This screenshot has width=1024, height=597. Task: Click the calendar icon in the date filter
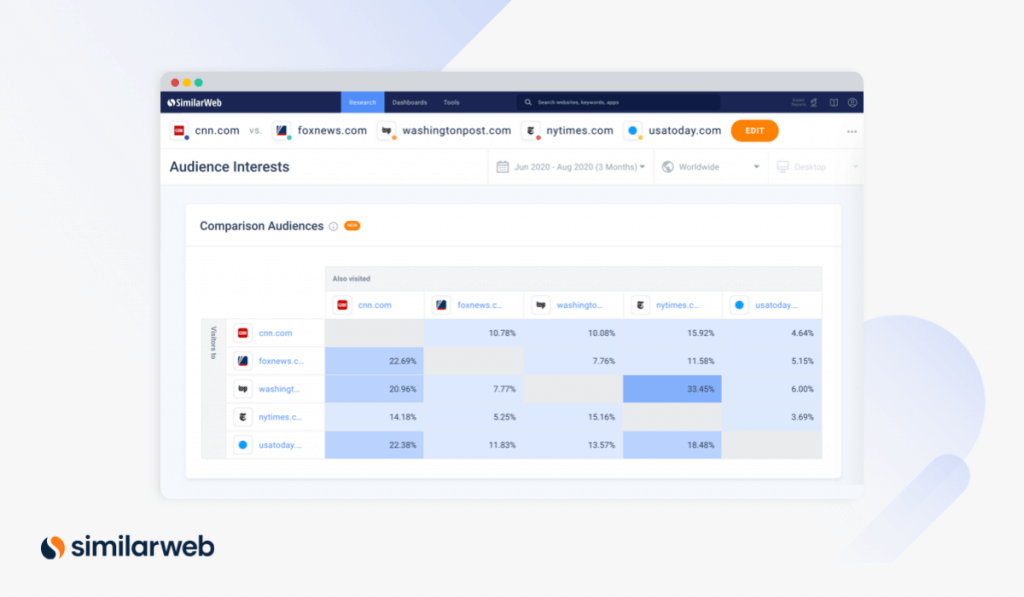(x=503, y=166)
